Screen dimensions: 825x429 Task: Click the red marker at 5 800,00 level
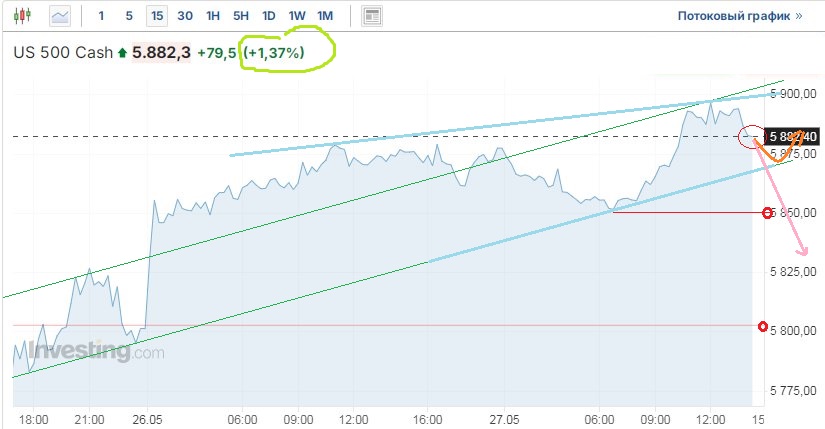764,326
